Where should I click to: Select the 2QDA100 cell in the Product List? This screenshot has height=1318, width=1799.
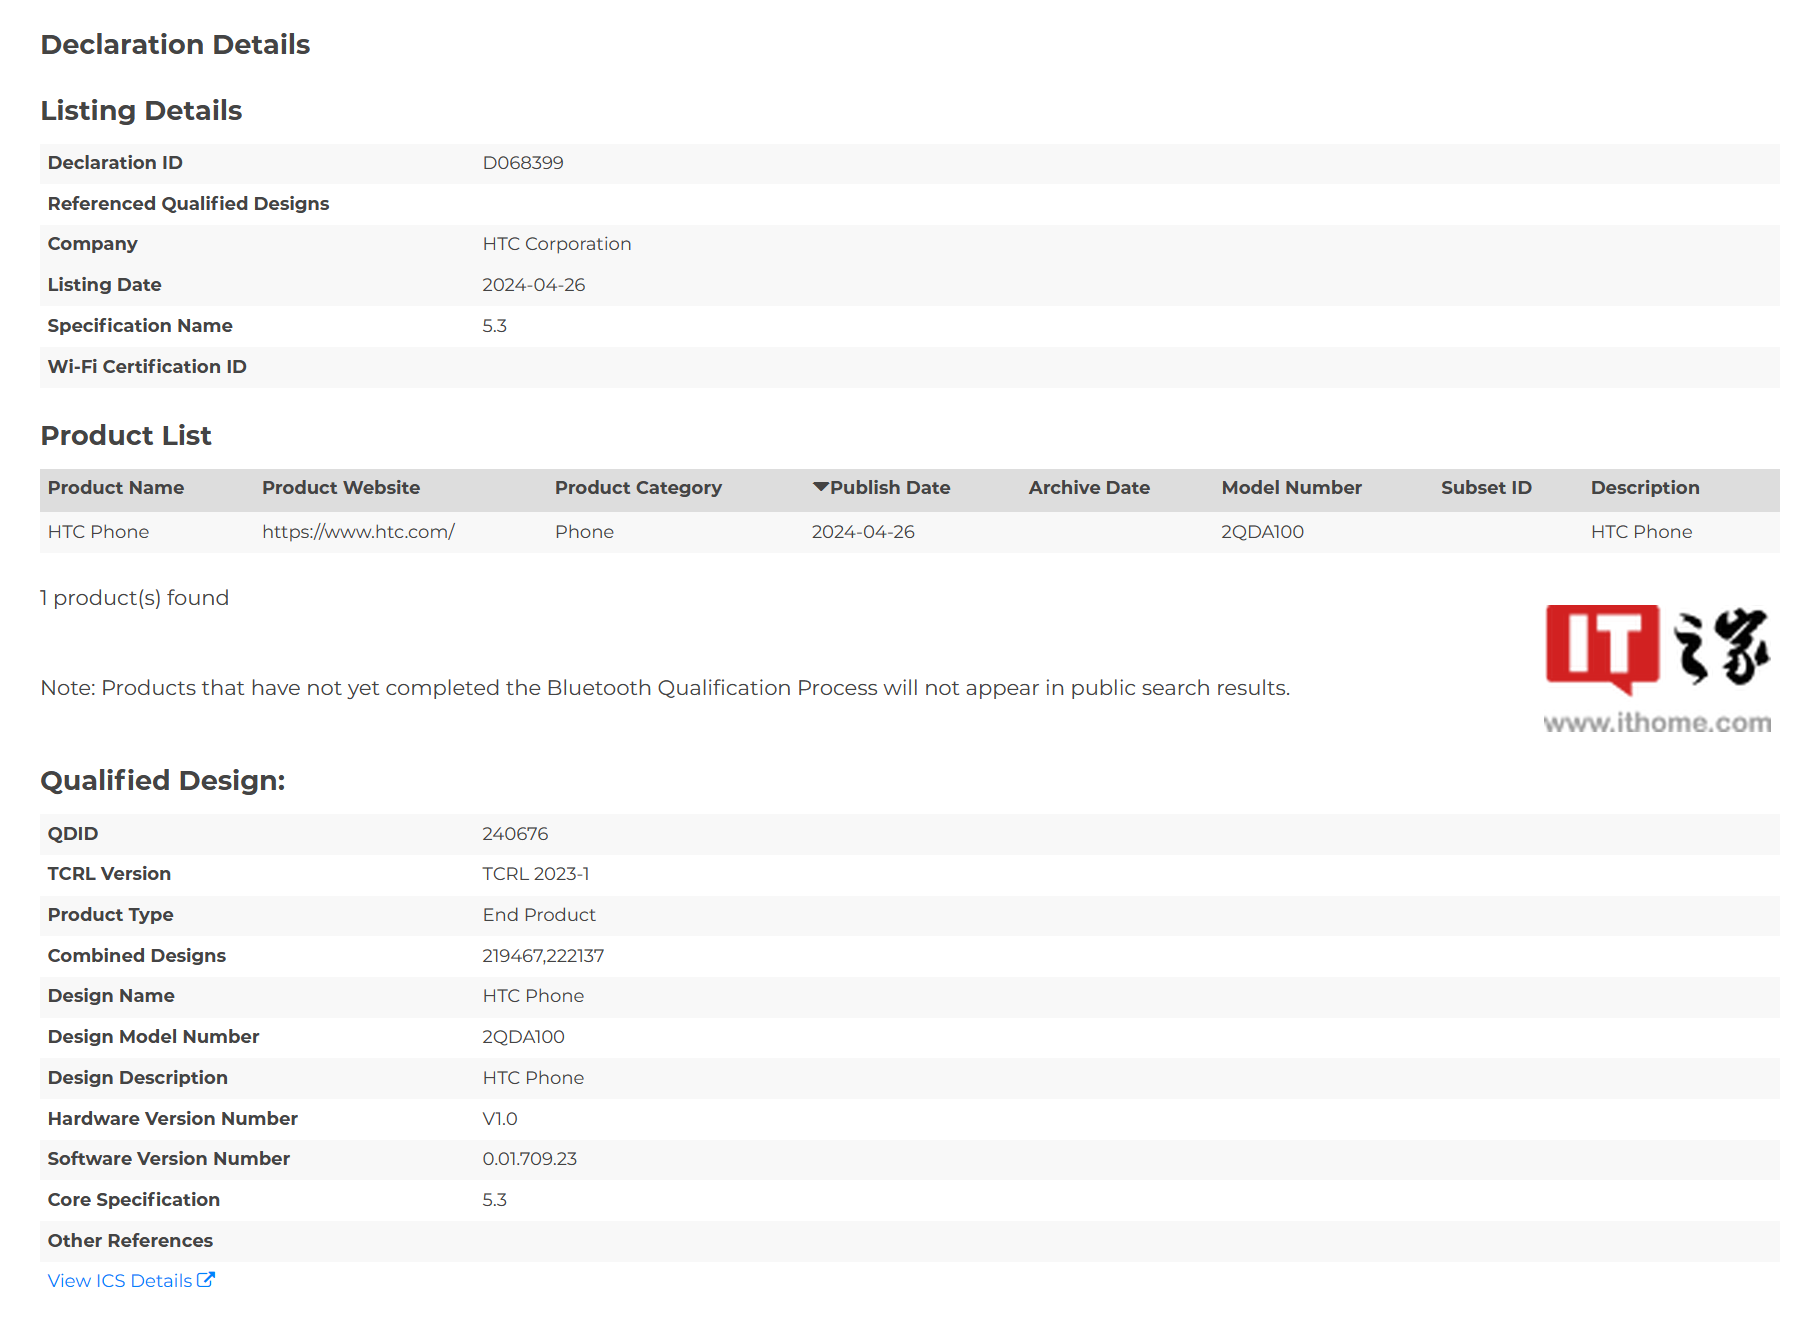1262,532
